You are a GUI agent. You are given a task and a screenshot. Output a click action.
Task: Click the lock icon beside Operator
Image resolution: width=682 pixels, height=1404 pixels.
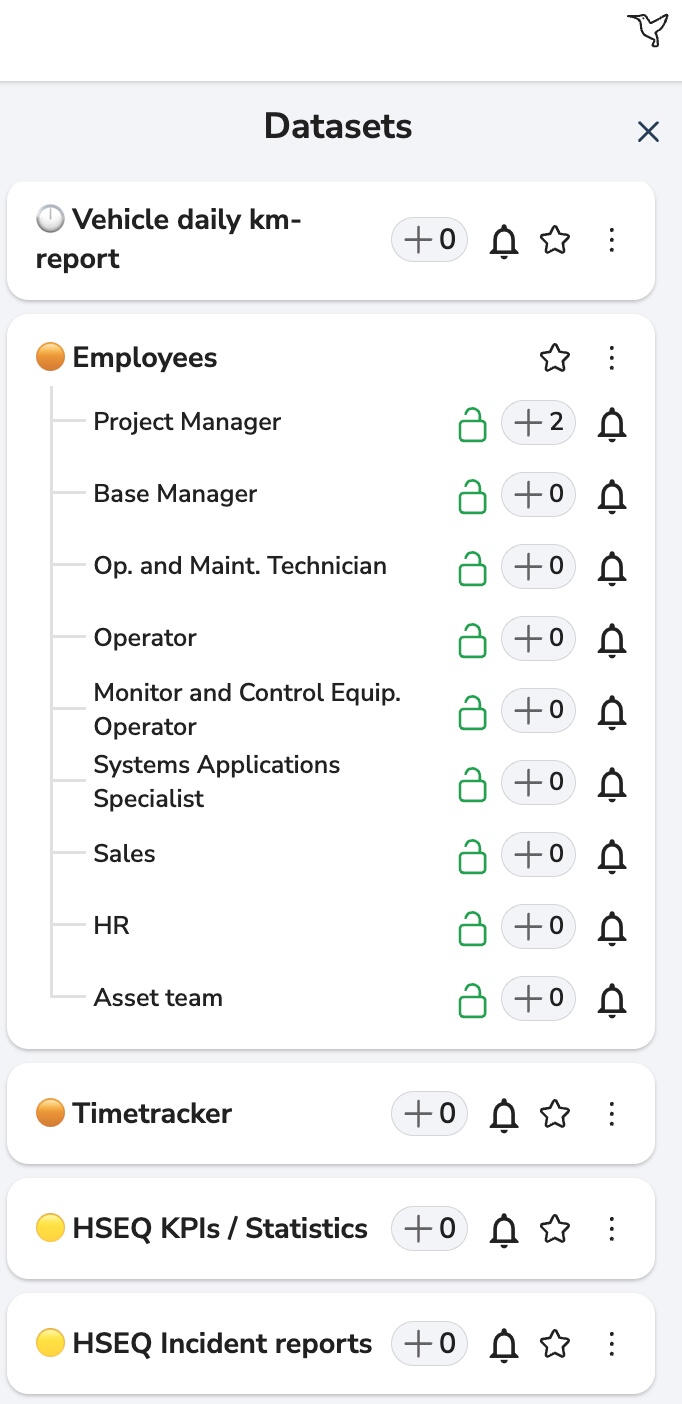472,640
